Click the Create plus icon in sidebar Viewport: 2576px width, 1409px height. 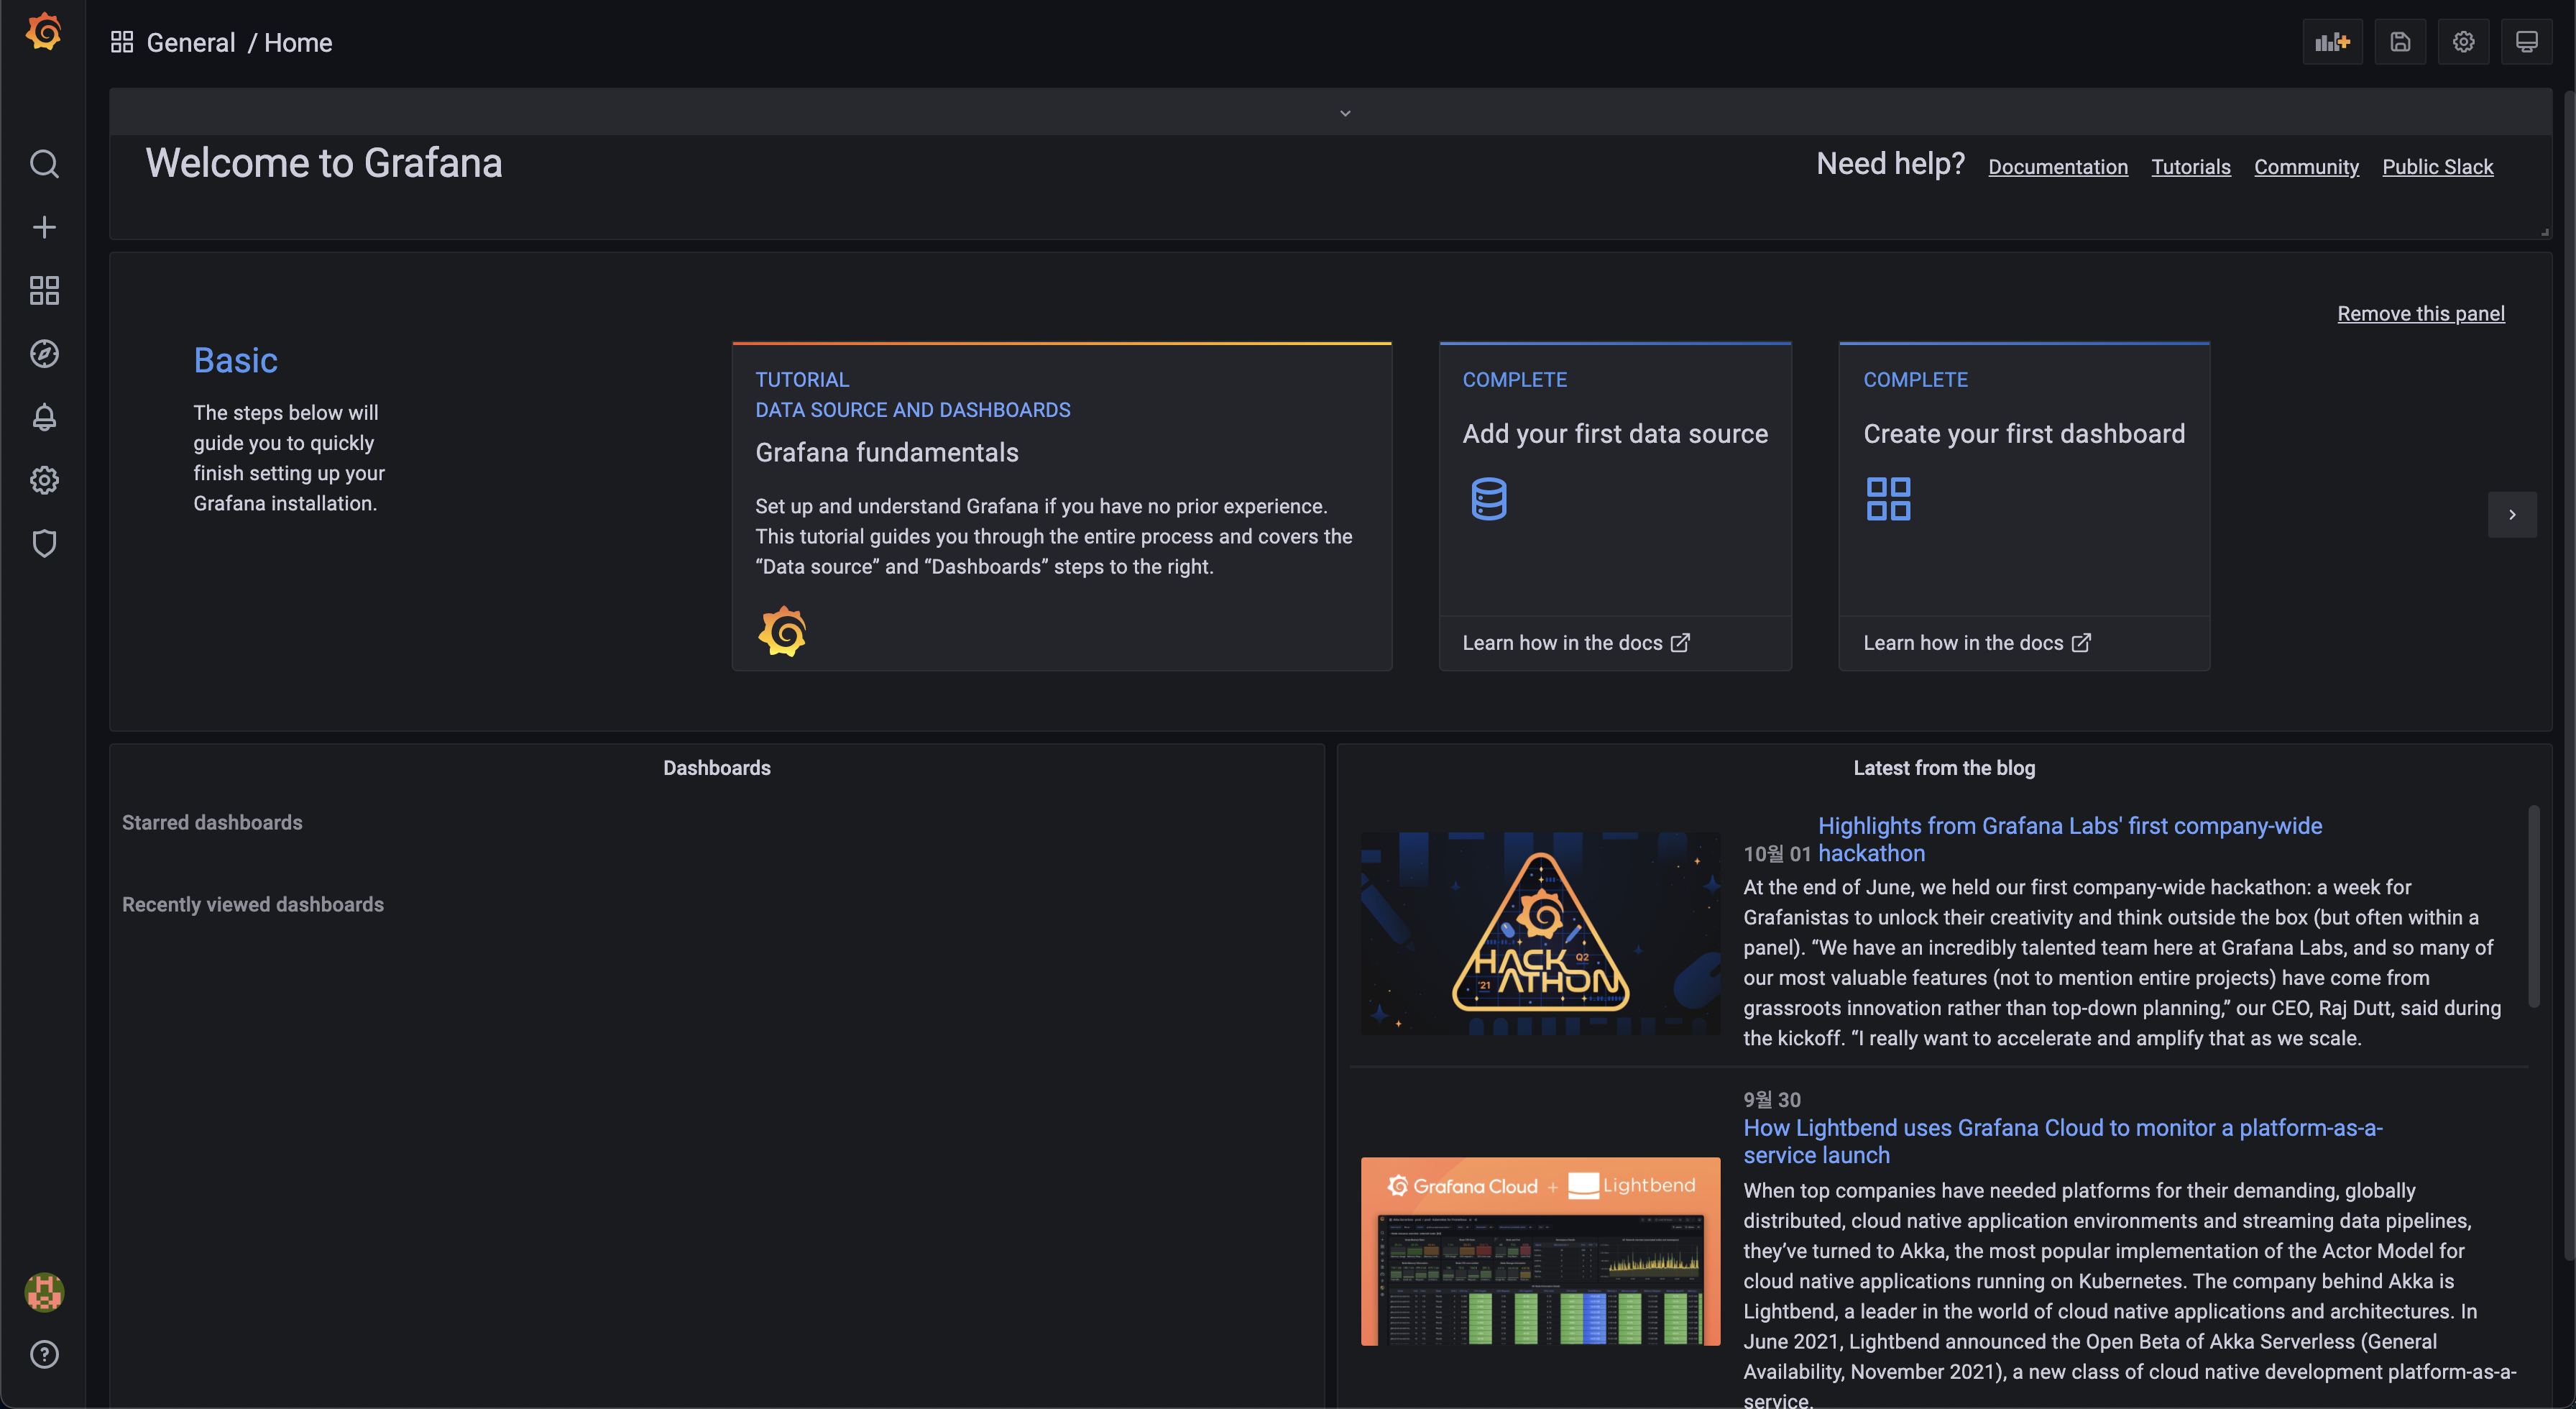[x=44, y=227]
